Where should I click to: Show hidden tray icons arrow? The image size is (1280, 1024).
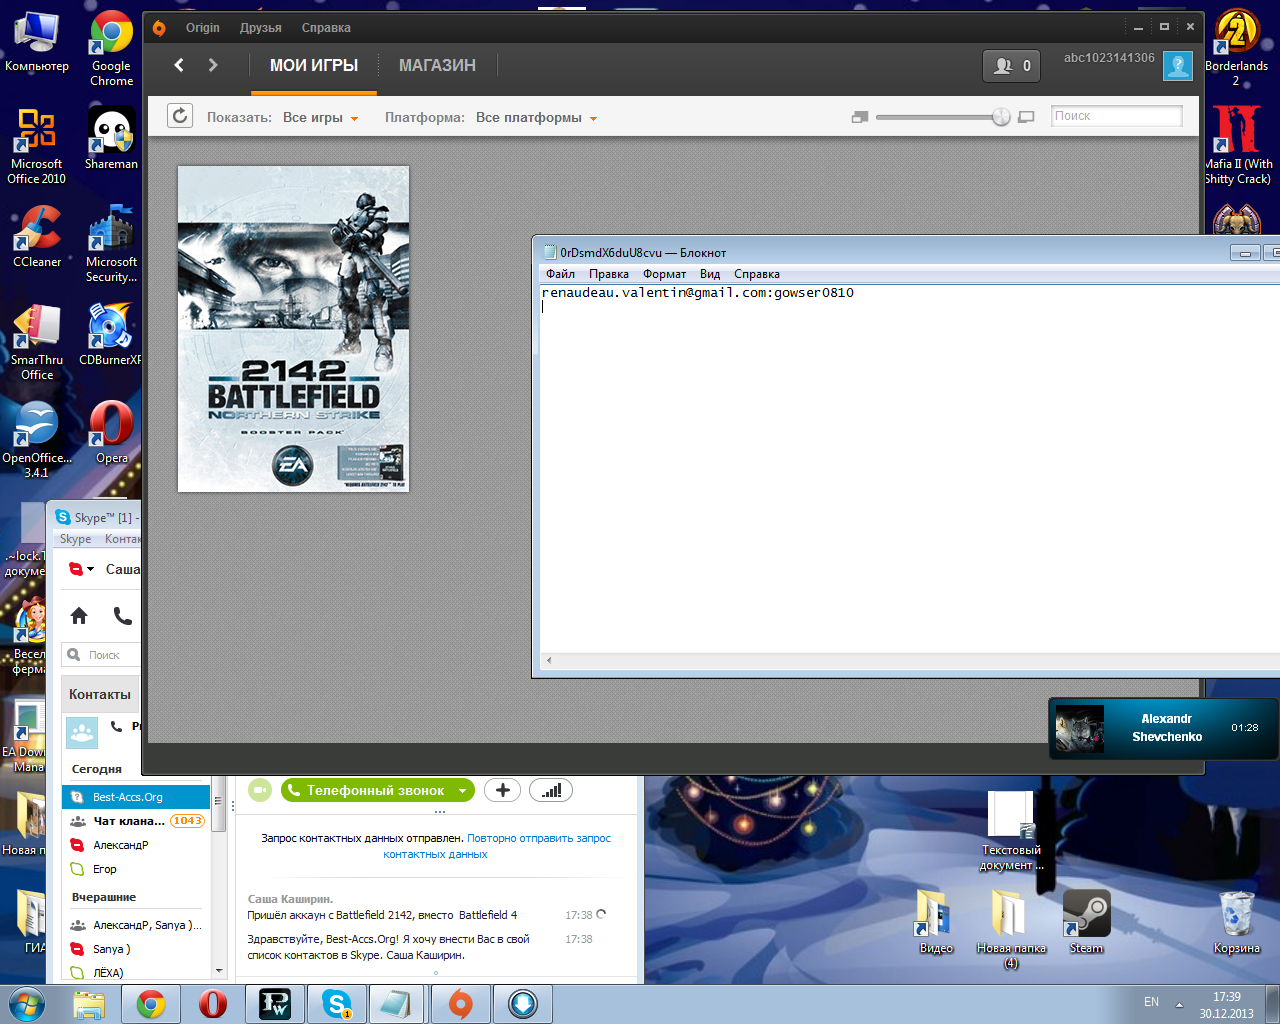(1179, 1004)
